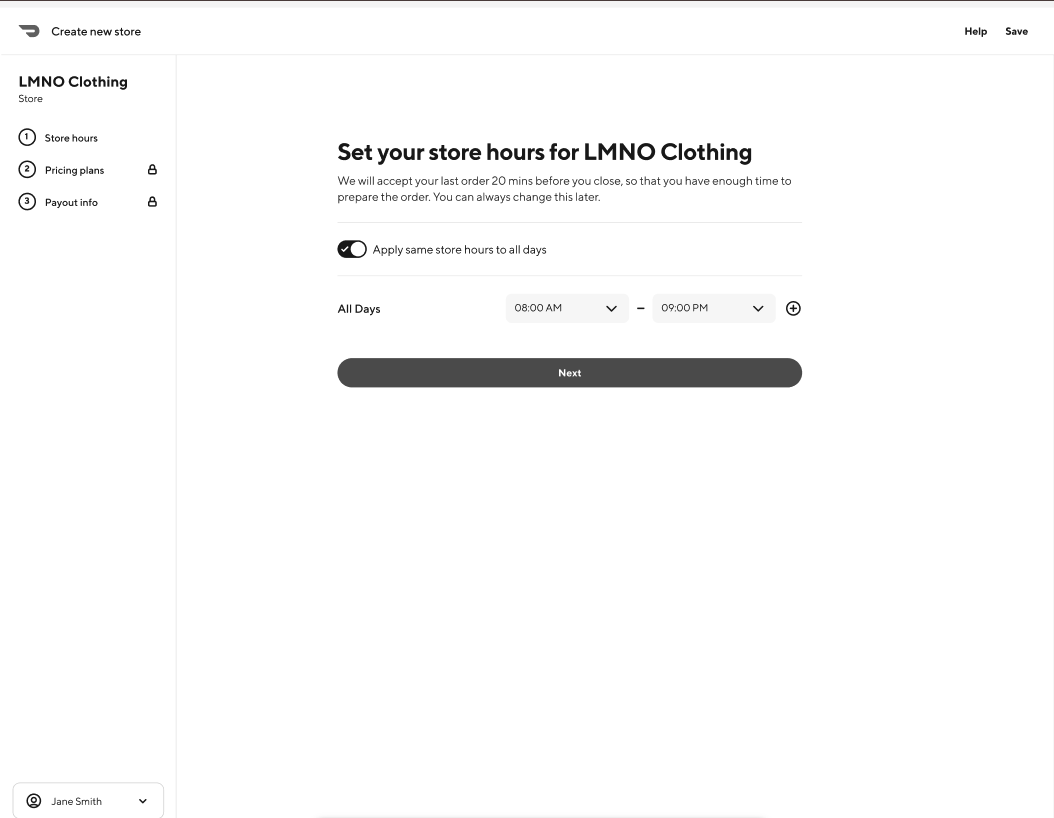Click the LMNO Clothing store name
Image resolution: width=1054 pixels, height=818 pixels.
73,82
